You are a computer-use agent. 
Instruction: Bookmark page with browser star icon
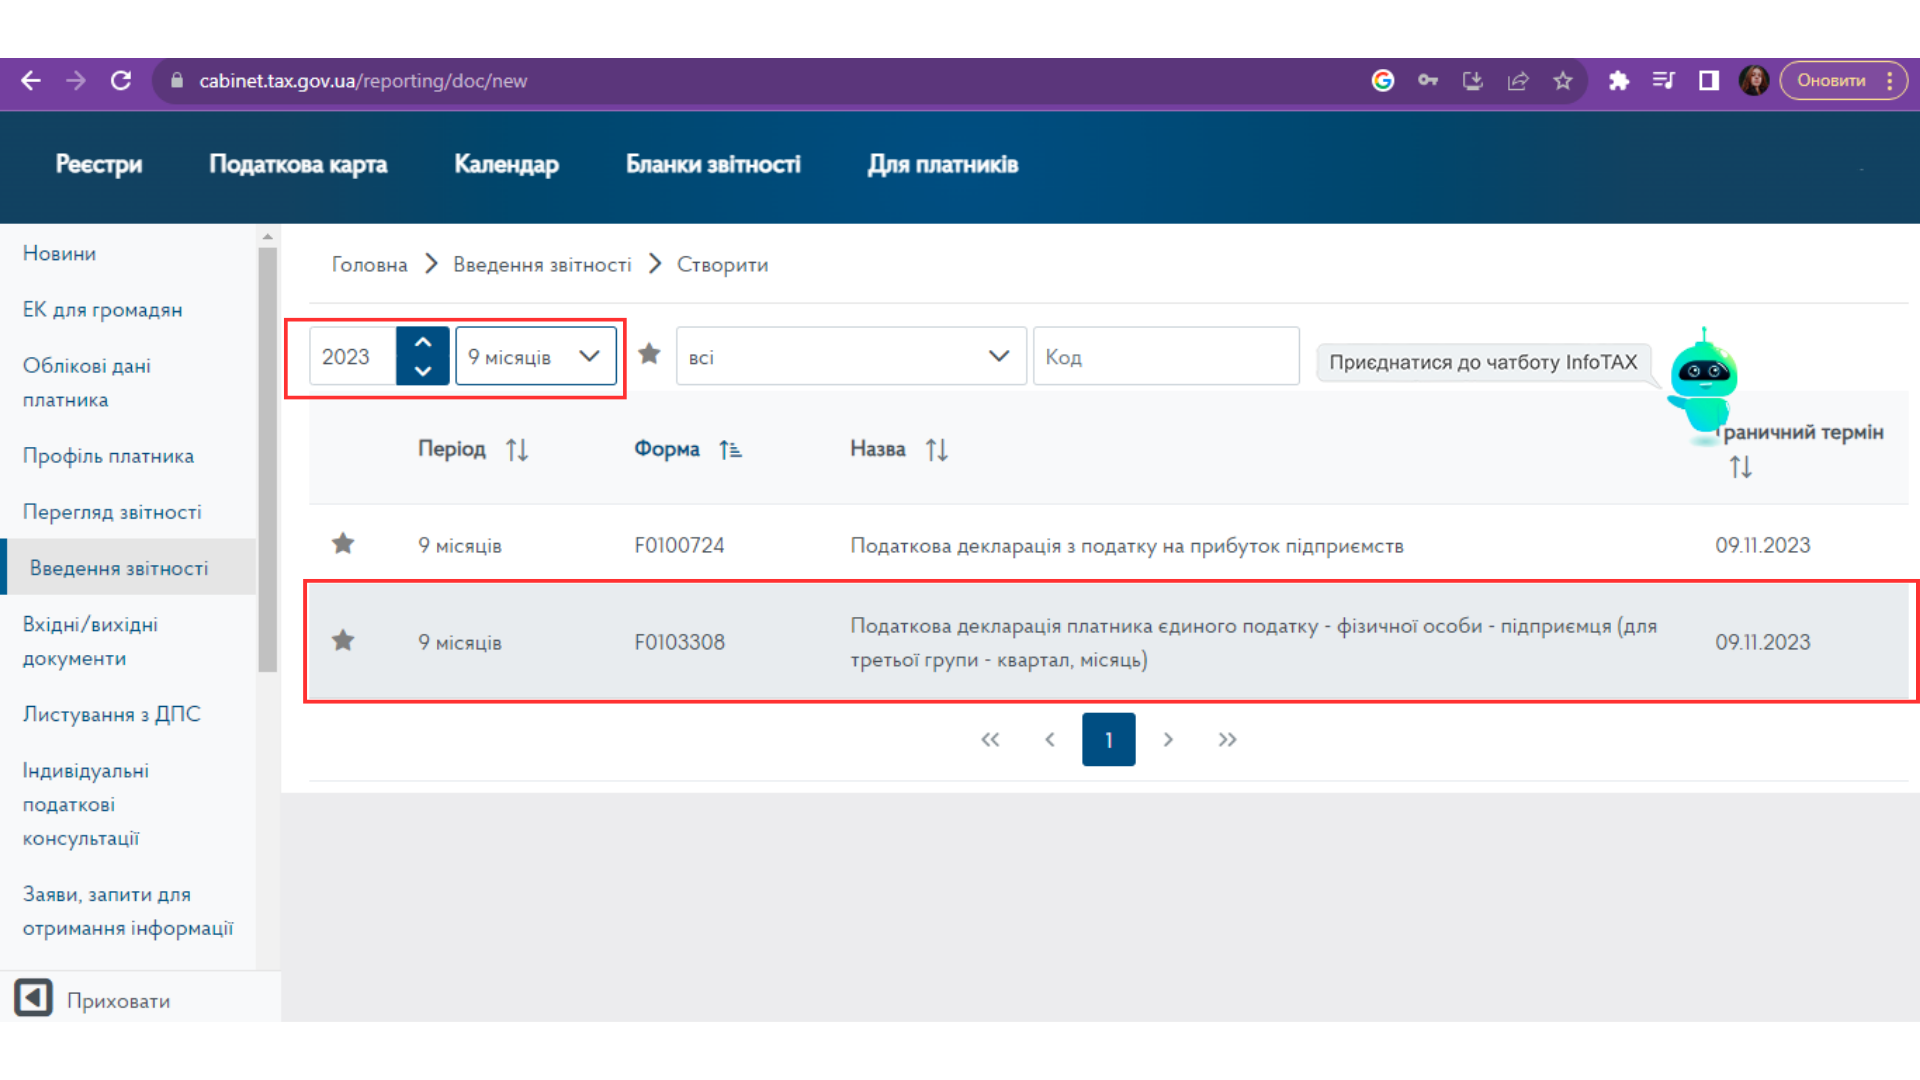coord(1563,81)
